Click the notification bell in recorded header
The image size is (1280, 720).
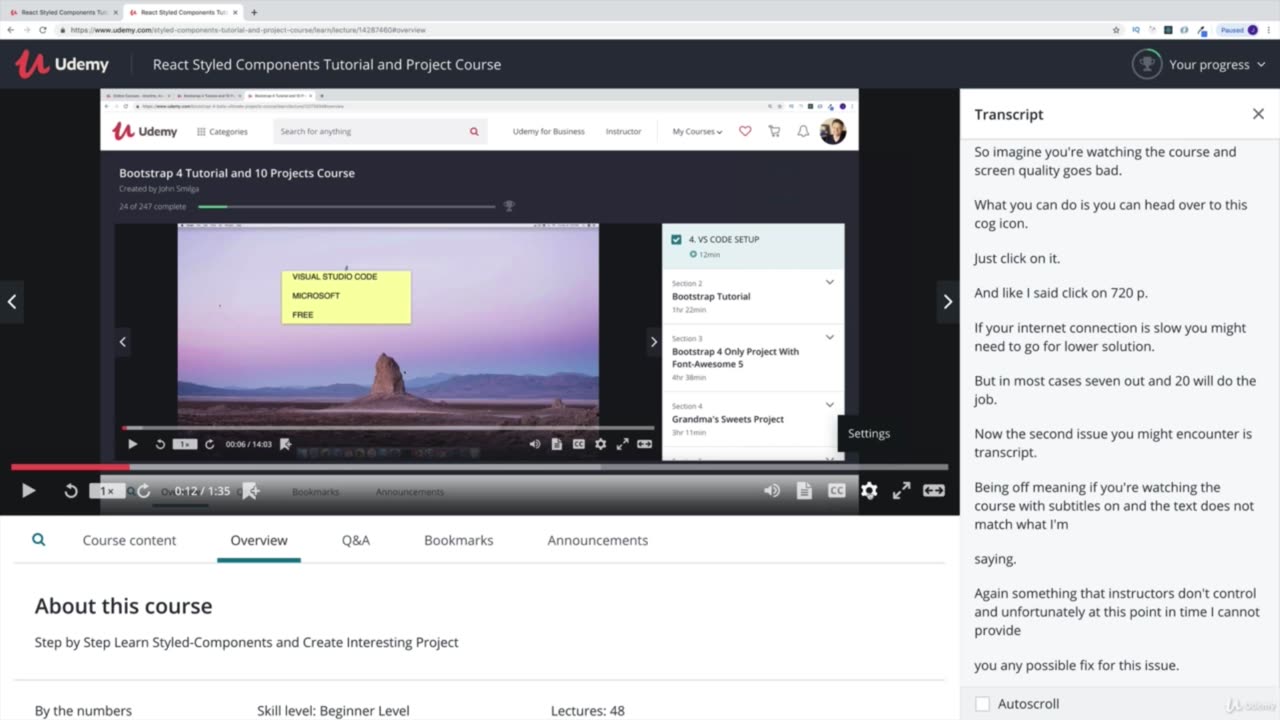[x=803, y=131]
